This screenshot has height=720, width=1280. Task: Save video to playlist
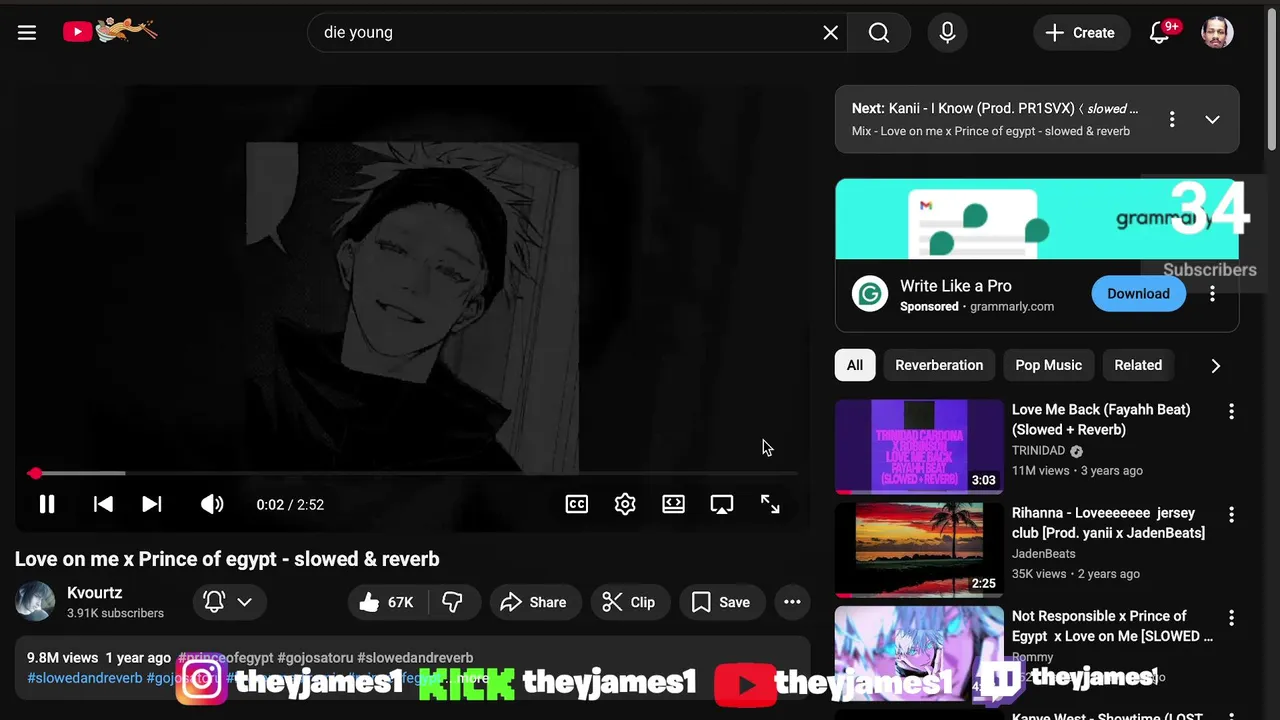coord(721,602)
